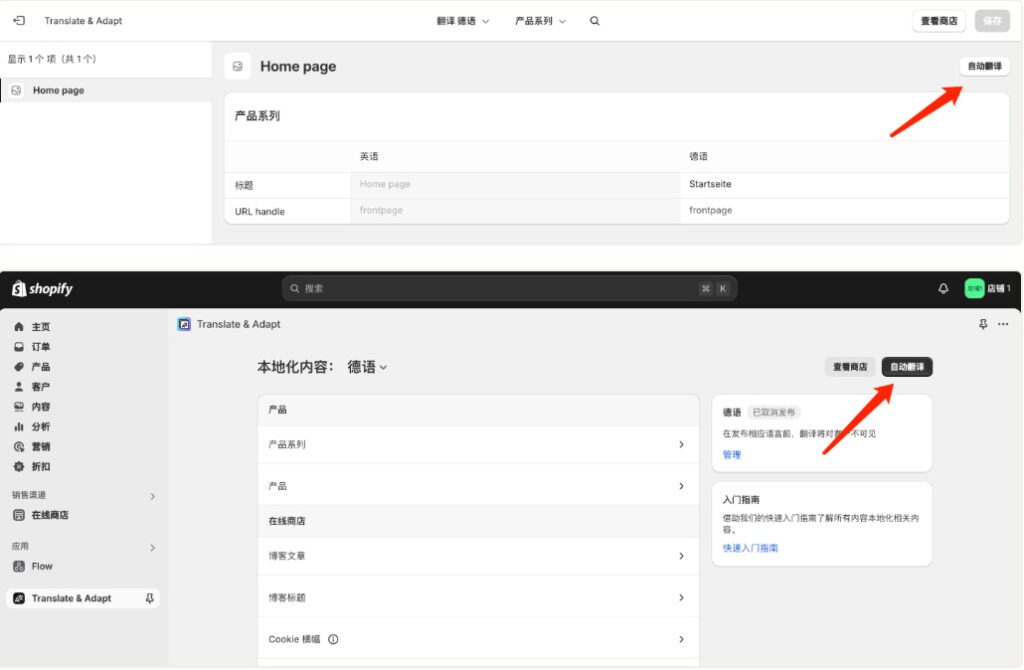
Task: Click the exit icon beside Translate & Adapt
Action: click(x=19, y=20)
